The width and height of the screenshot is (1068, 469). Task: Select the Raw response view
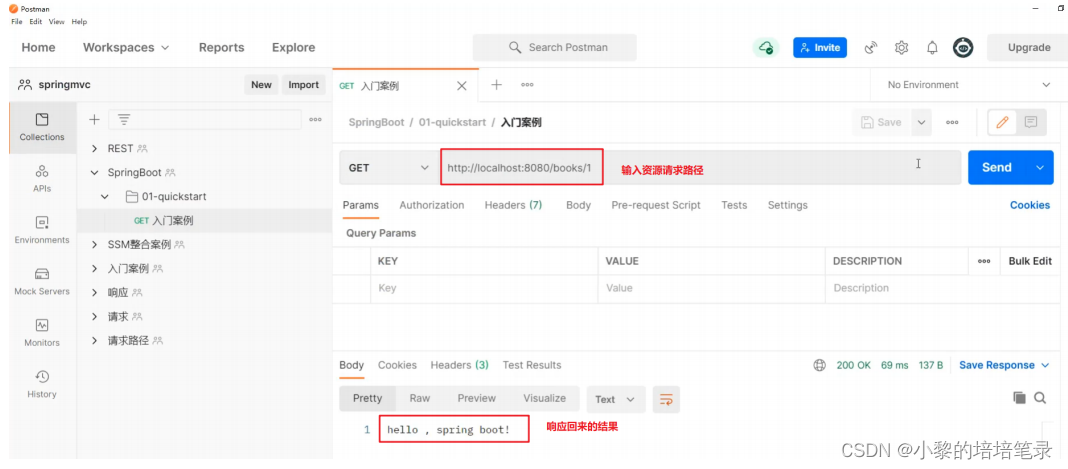point(420,398)
